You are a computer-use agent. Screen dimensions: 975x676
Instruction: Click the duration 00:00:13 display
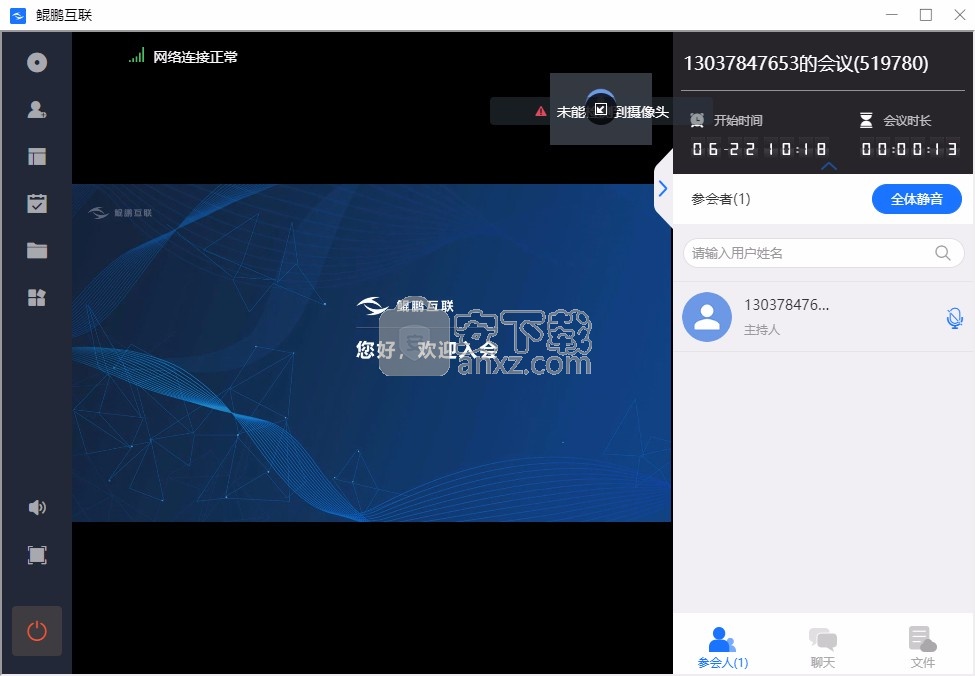coord(909,149)
